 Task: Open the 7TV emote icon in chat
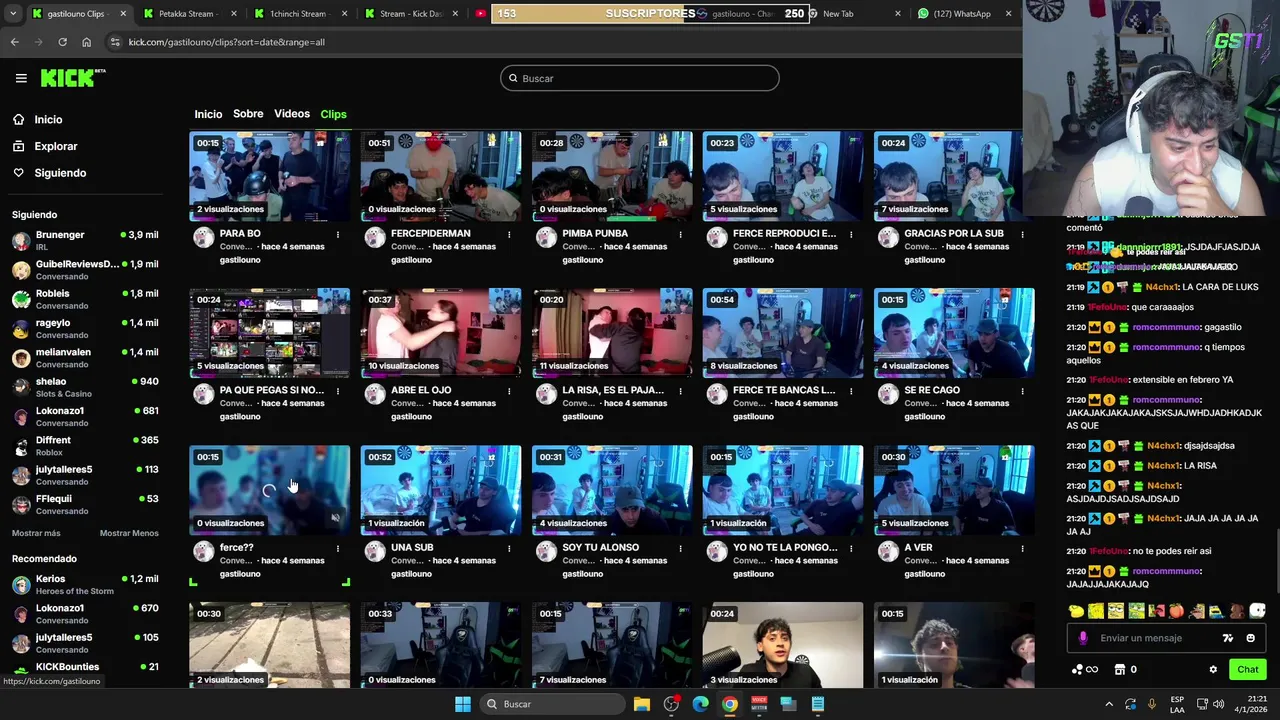click(1228, 638)
